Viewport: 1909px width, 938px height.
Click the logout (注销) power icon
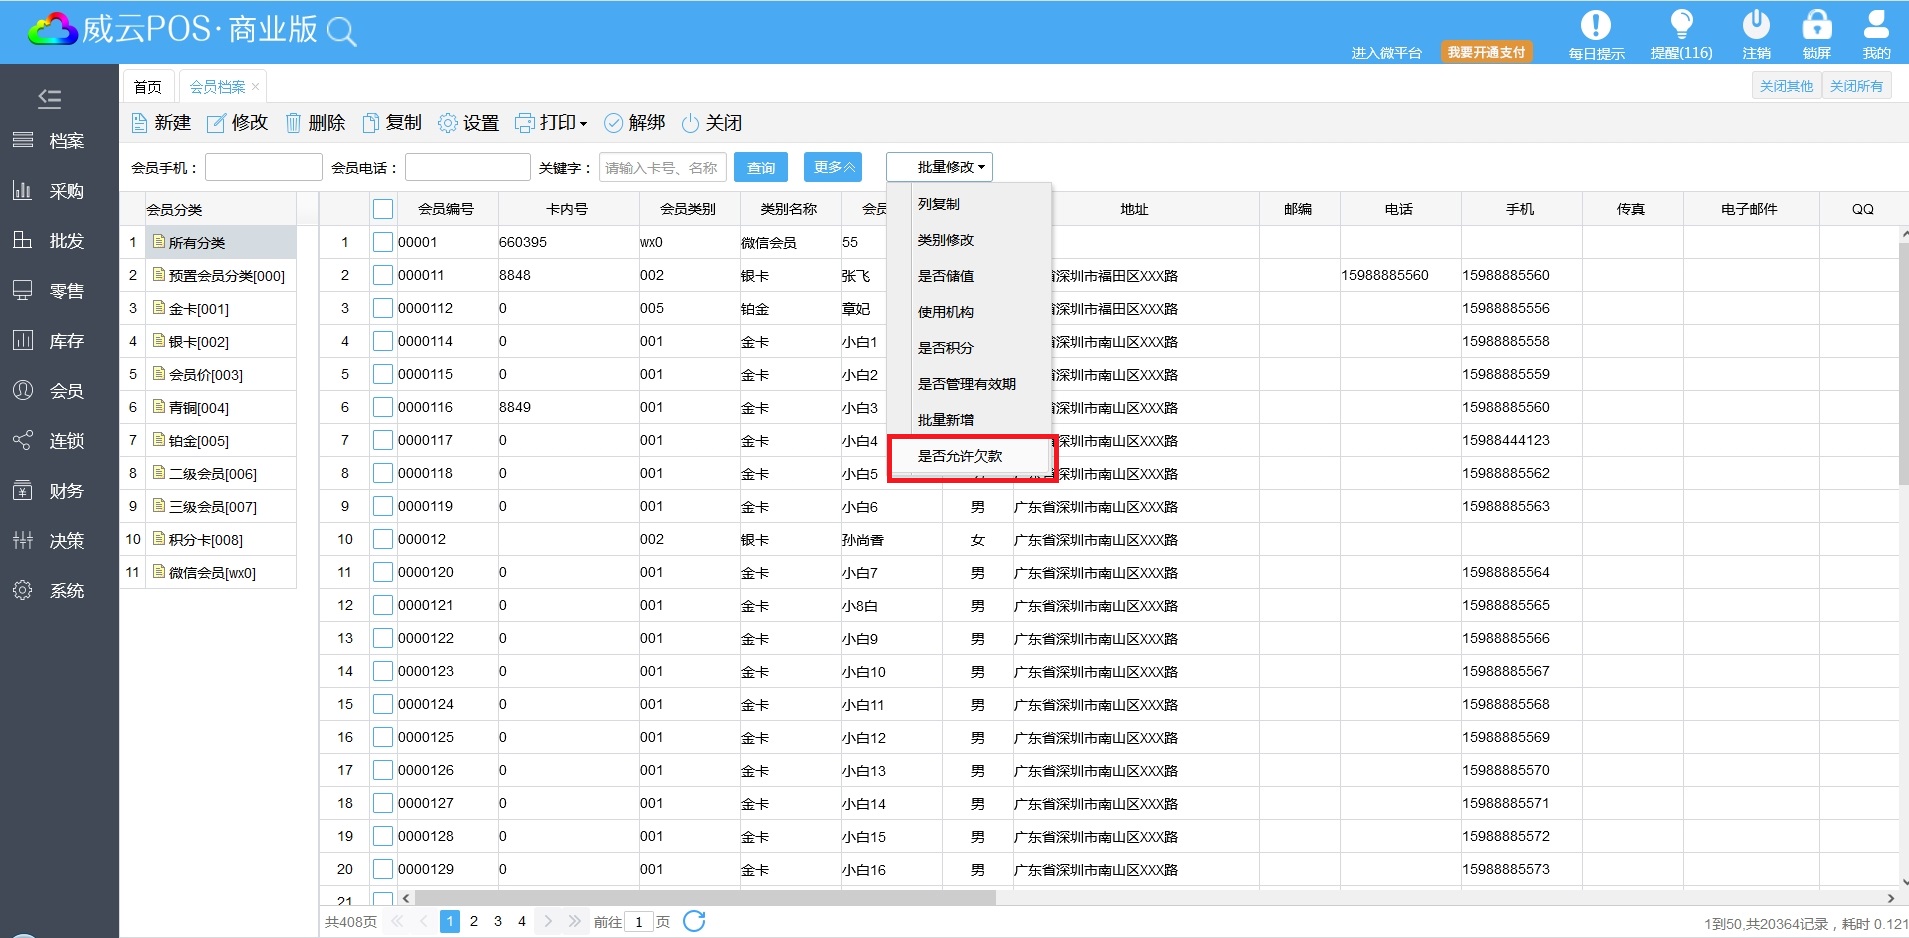pyautogui.click(x=1756, y=26)
